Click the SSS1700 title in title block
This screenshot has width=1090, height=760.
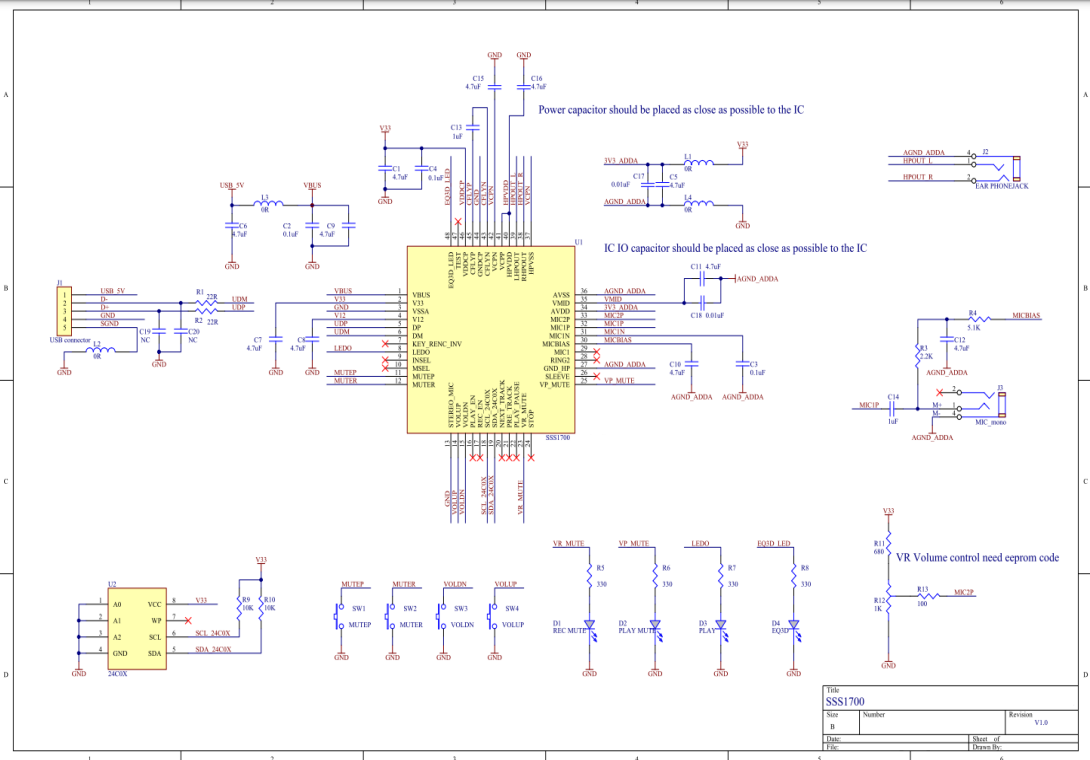coord(845,702)
